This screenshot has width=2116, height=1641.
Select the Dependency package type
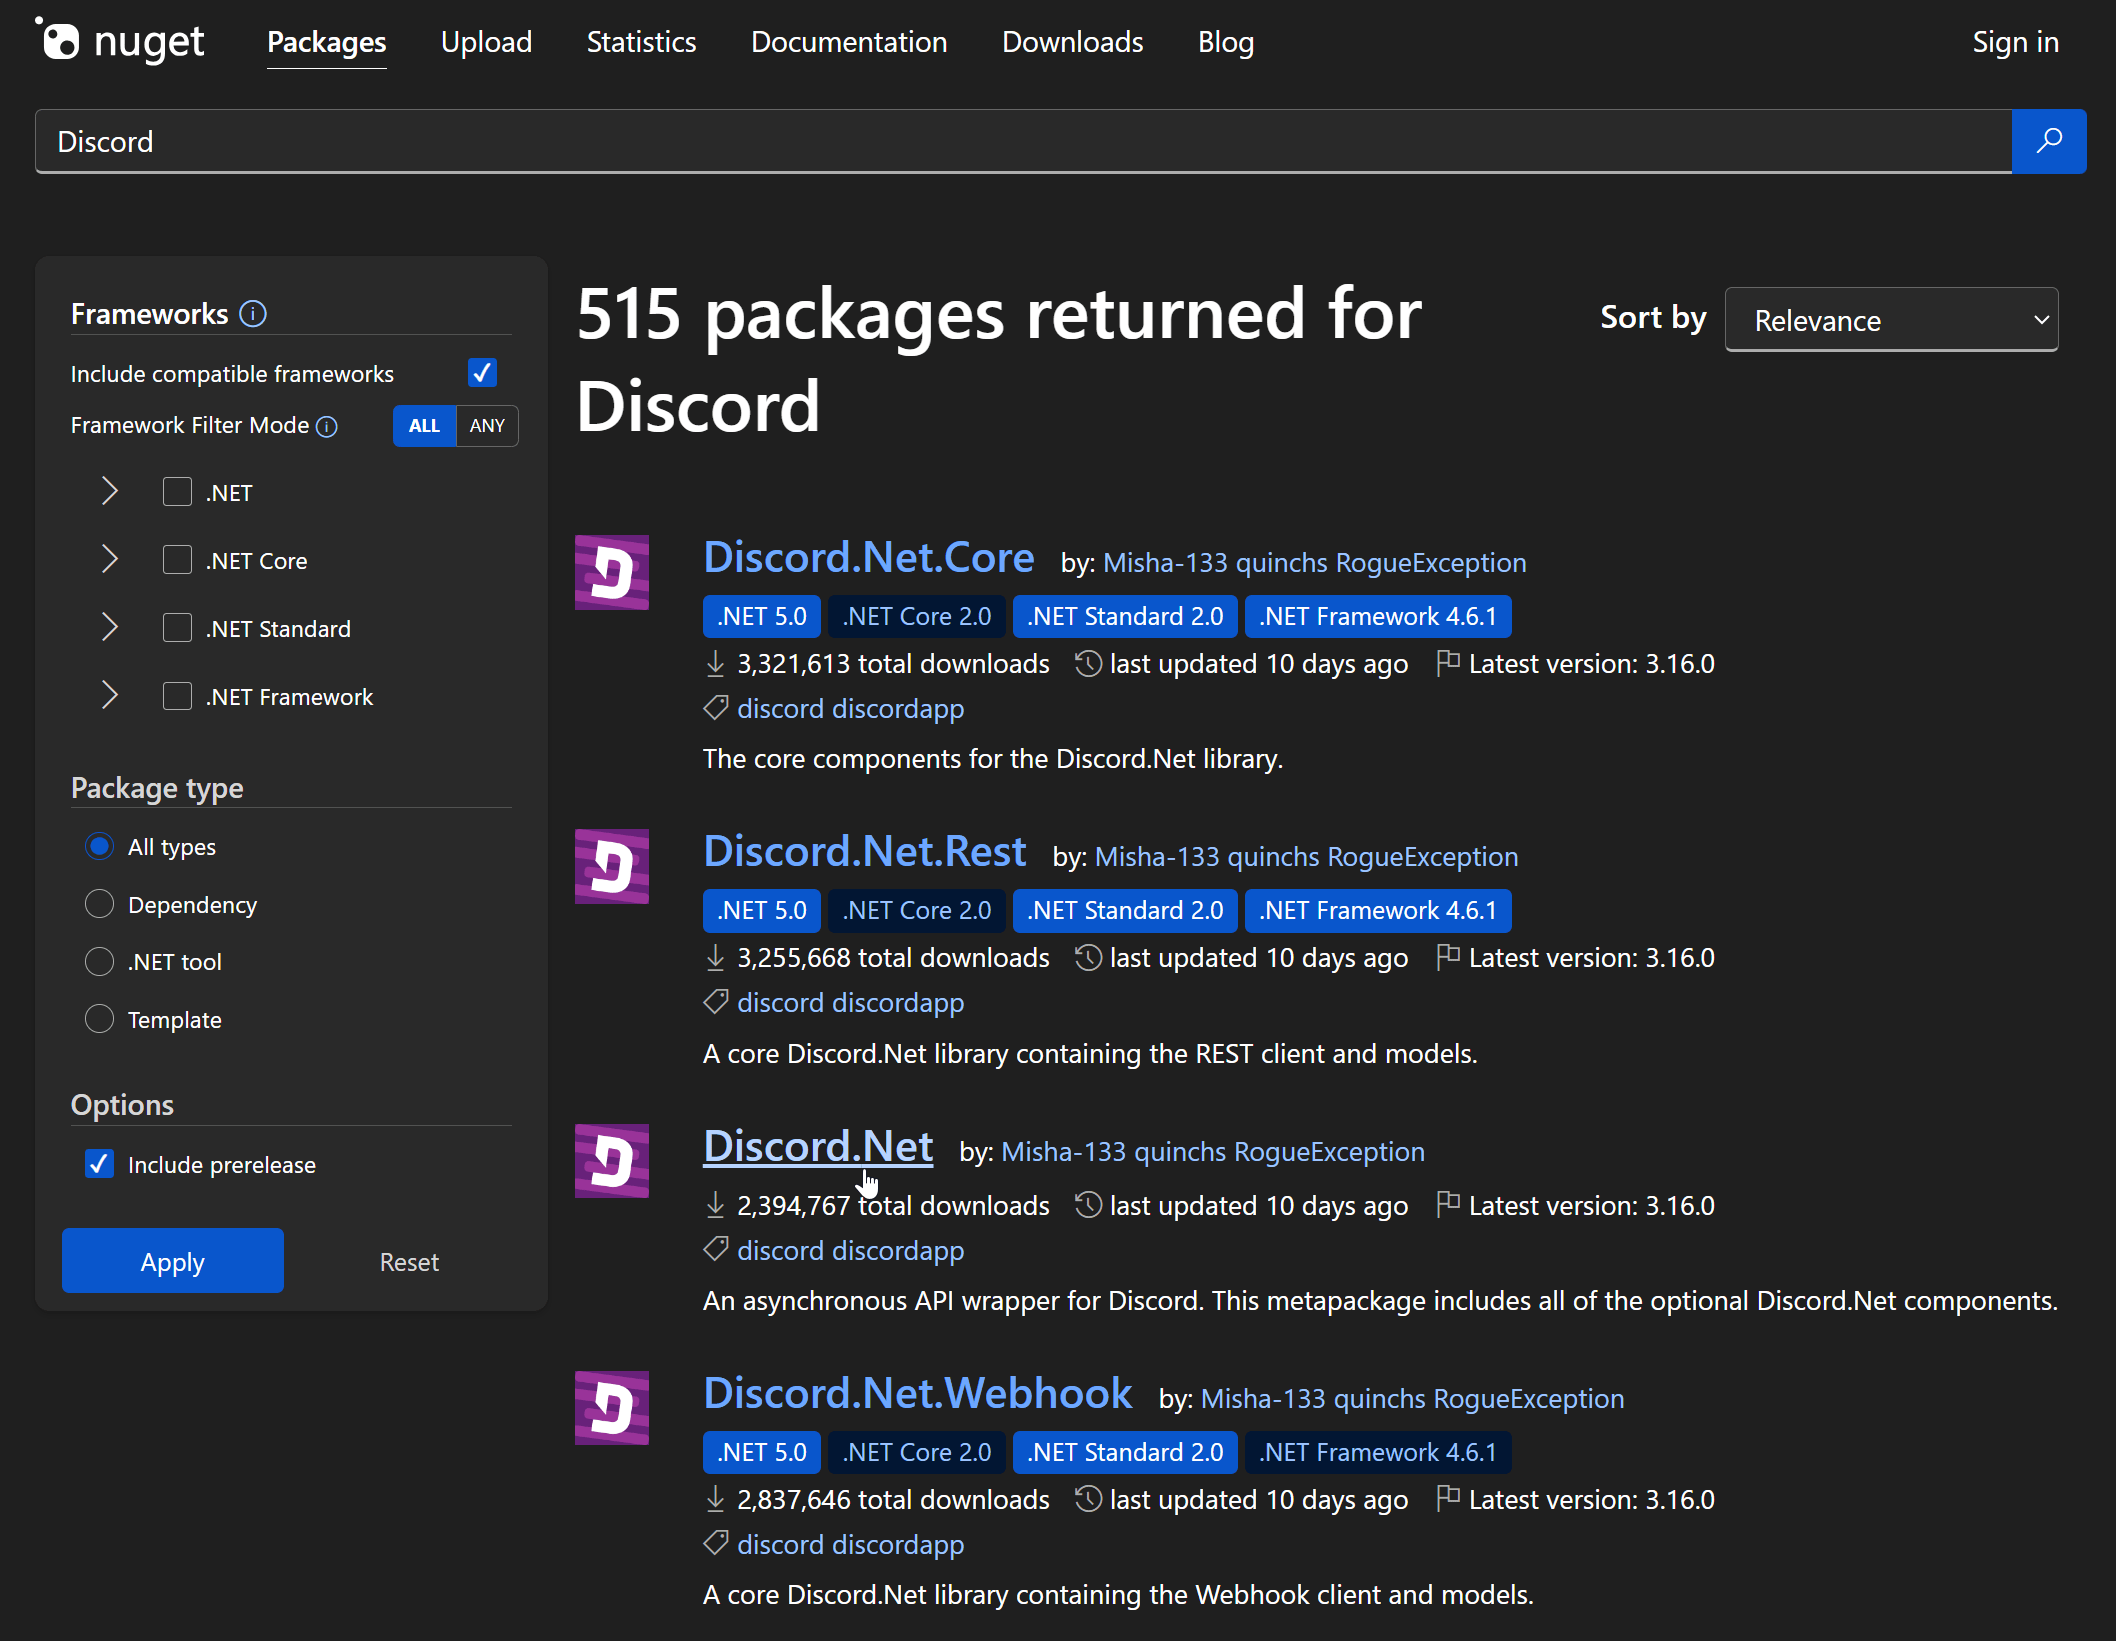tap(99, 904)
